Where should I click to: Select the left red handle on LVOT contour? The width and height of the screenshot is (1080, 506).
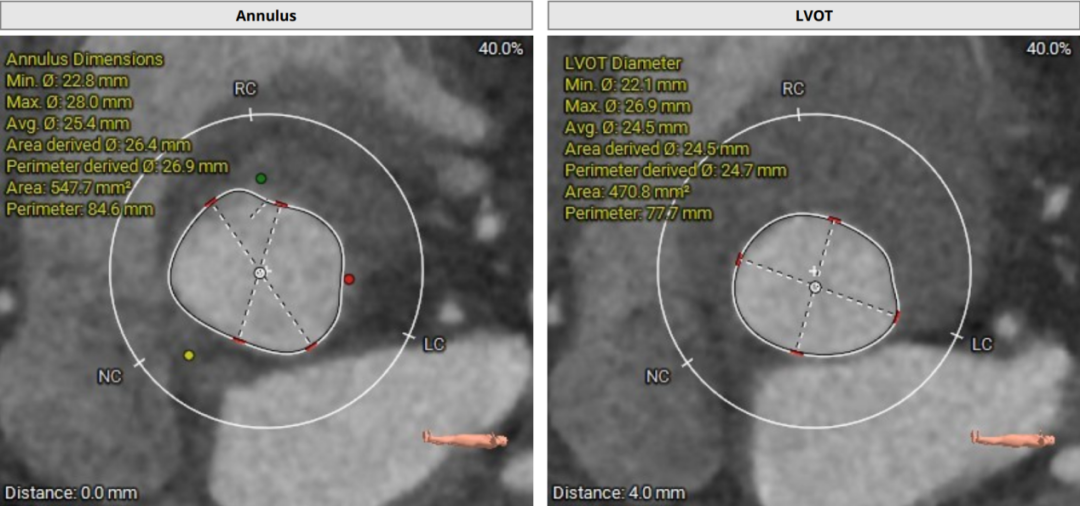tap(738, 260)
